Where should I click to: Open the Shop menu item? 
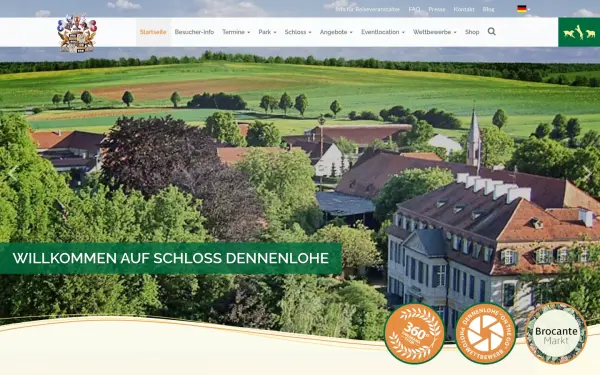(x=472, y=32)
